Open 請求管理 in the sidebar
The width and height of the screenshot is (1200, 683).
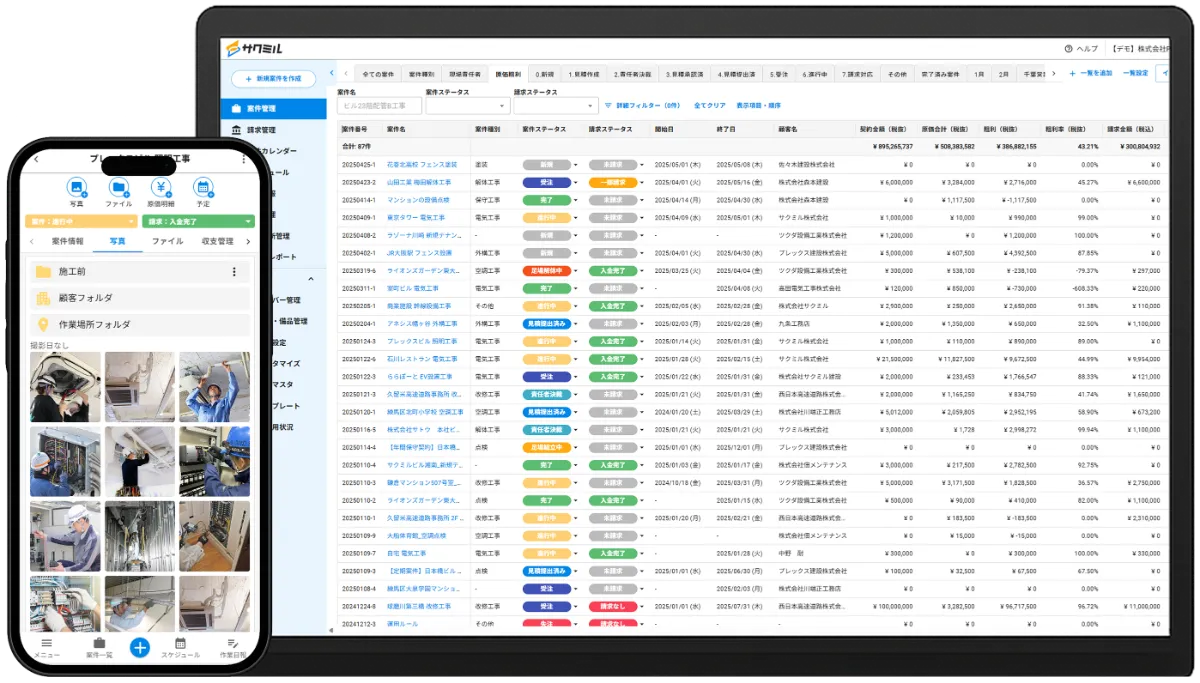pyautogui.click(x=261, y=130)
